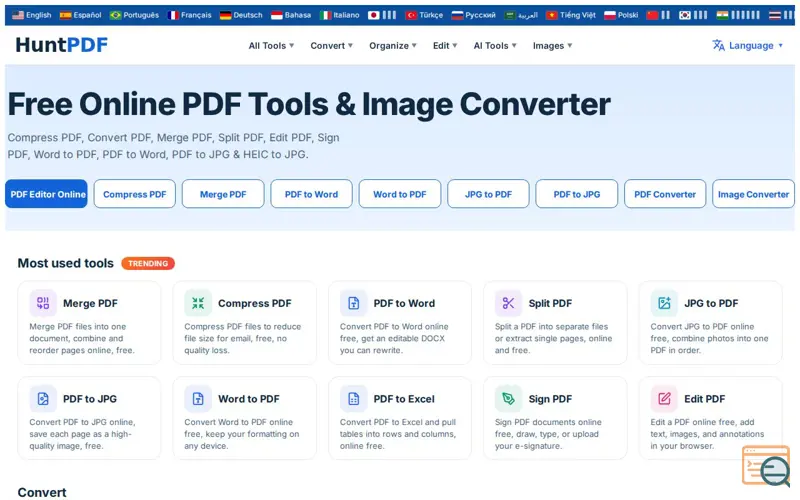Click the Russian flag for Русский
This screenshot has height=500, width=800.
point(457,15)
